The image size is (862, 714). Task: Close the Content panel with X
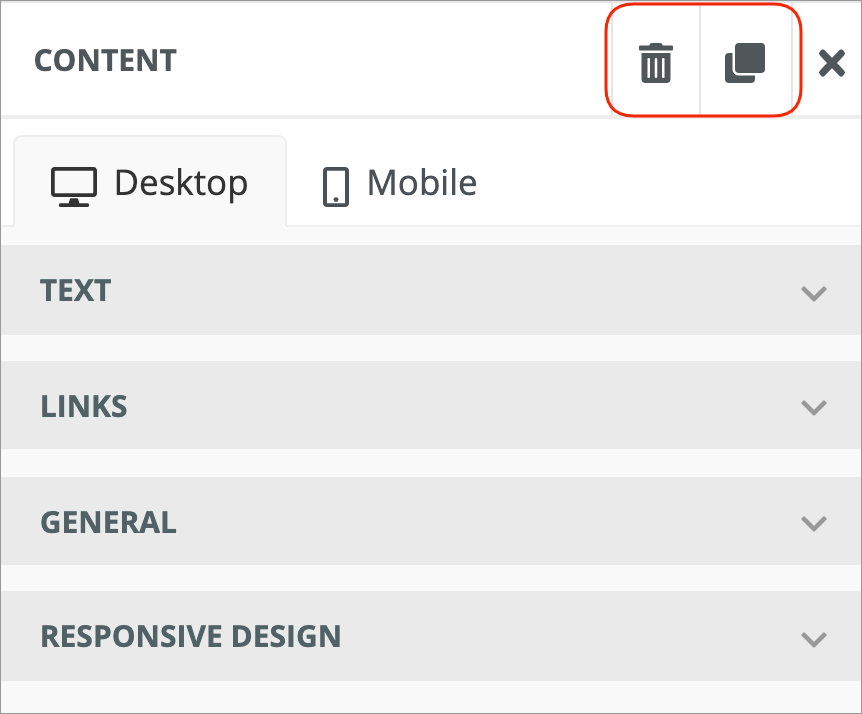pos(832,64)
